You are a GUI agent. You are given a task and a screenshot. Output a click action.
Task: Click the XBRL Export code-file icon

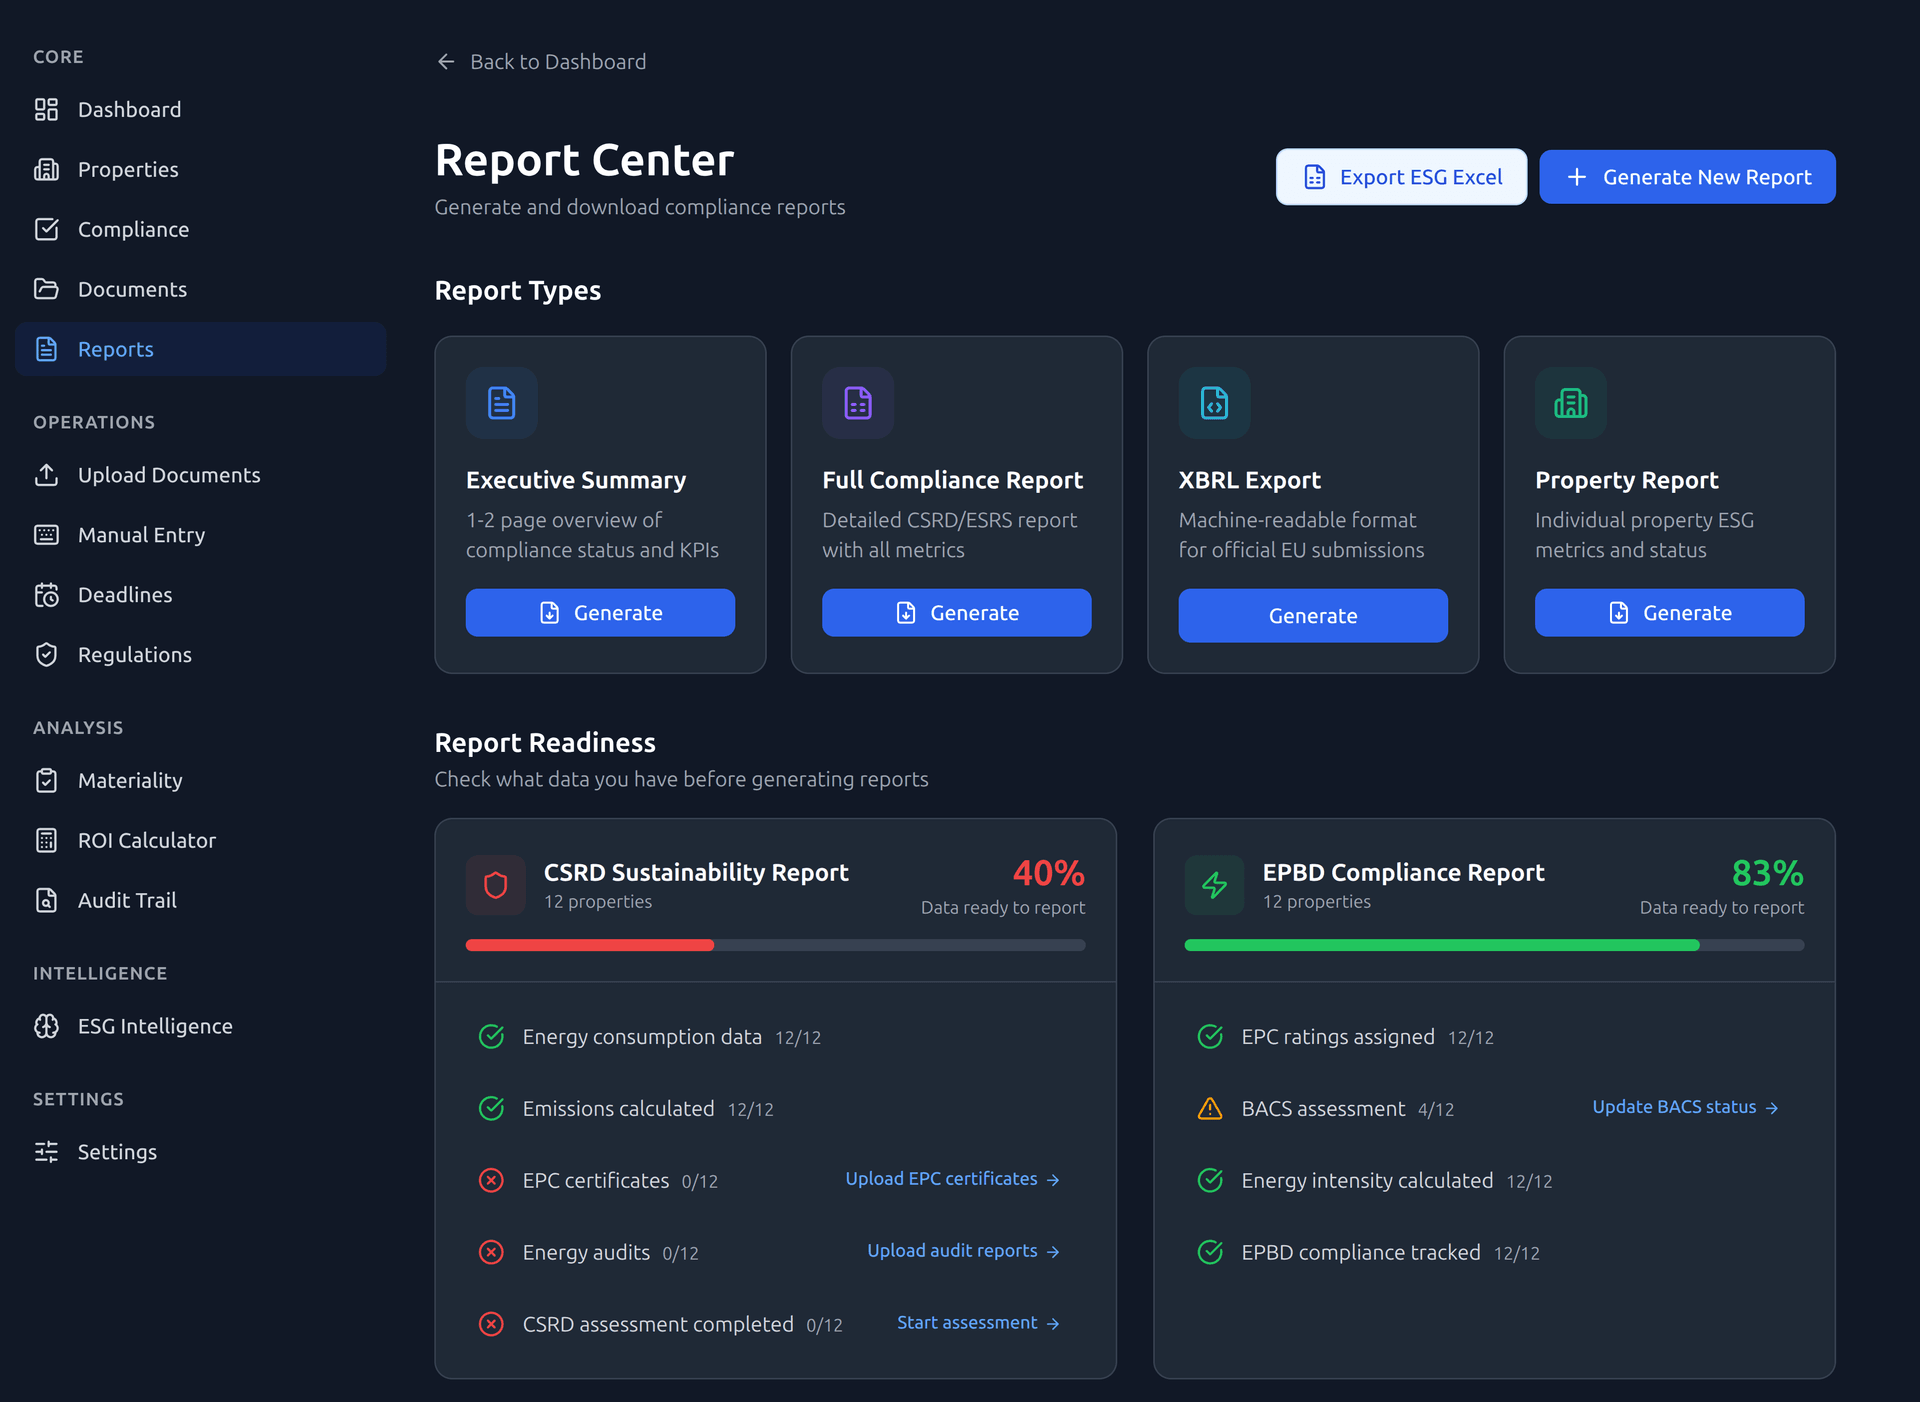[1214, 403]
